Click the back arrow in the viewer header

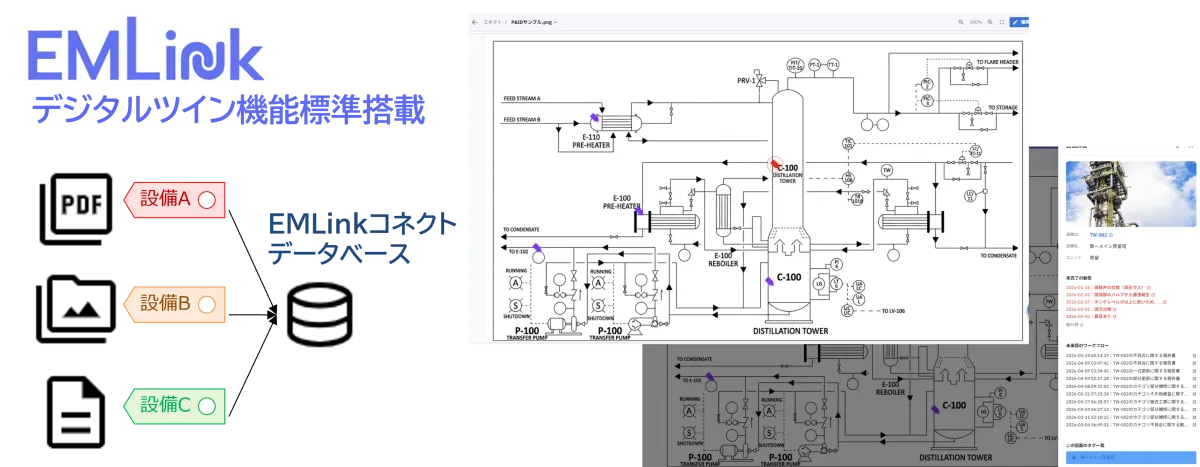coord(474,21)
